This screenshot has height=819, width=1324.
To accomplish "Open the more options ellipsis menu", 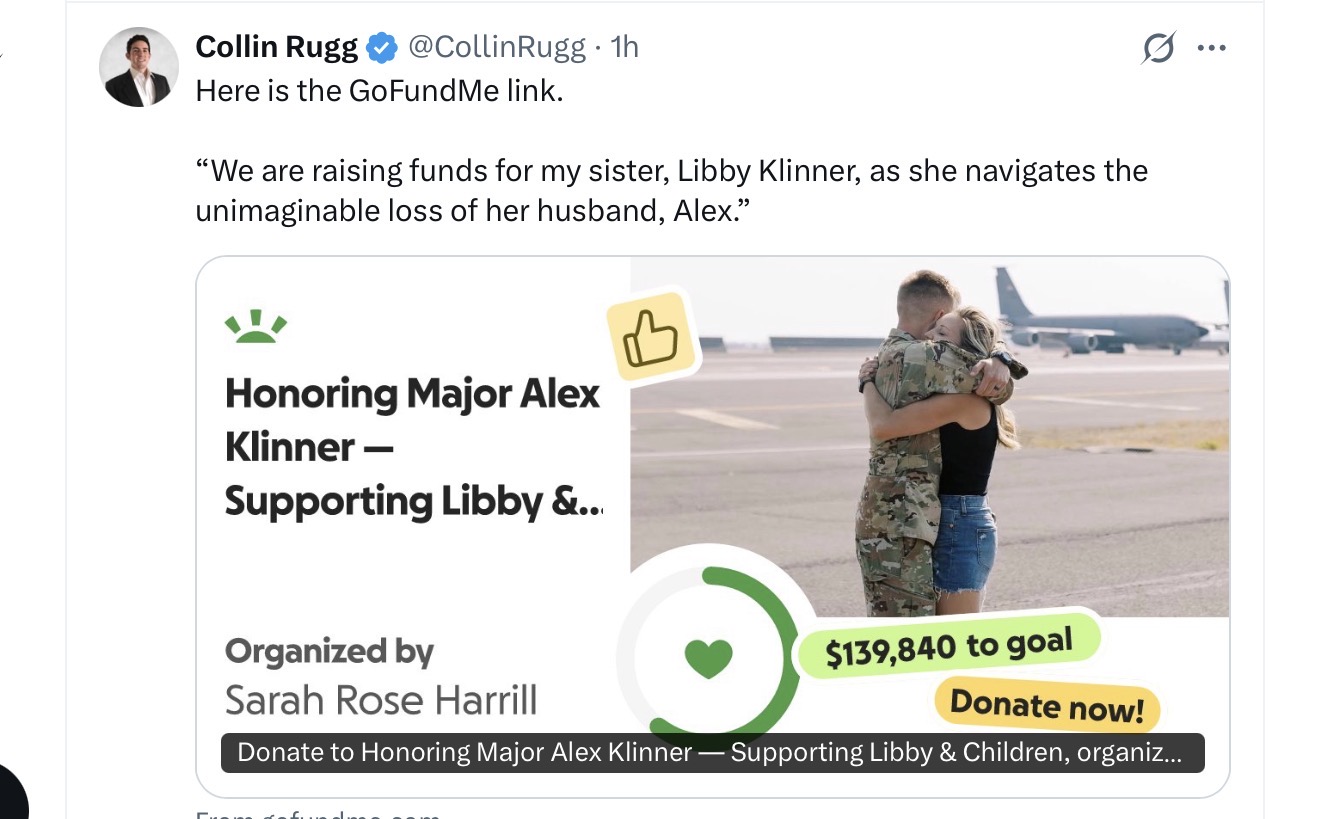I will point(1211,48).
